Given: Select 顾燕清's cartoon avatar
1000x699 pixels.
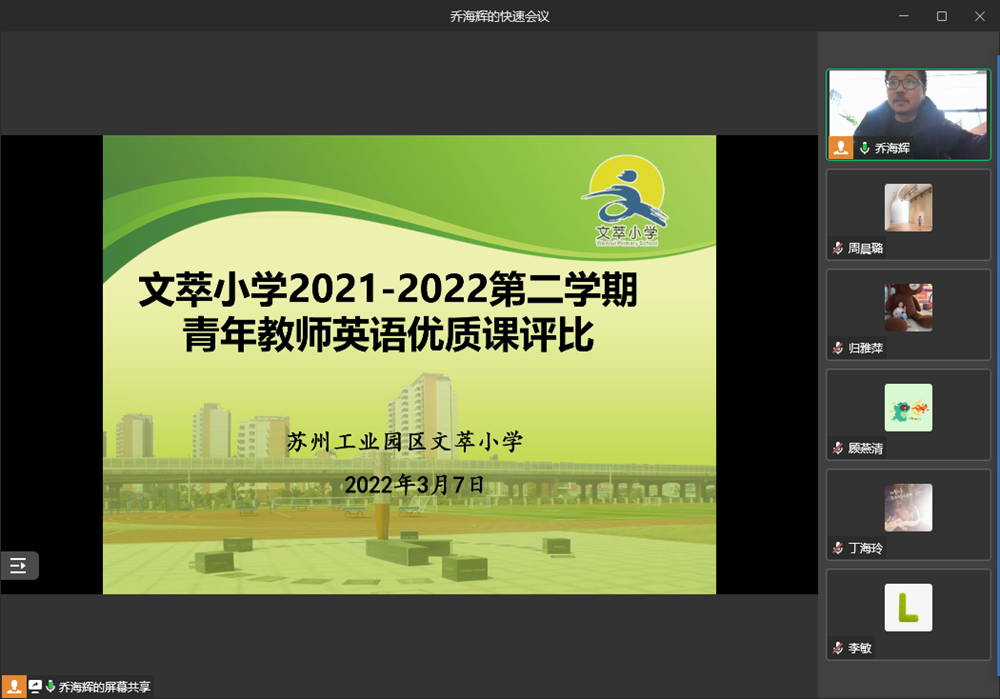Looking at the screenshot, I should pos(908,408).
